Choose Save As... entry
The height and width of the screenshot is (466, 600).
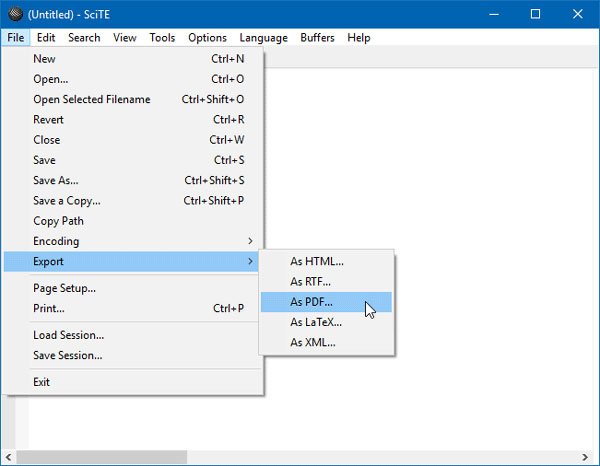coord(132,181)
